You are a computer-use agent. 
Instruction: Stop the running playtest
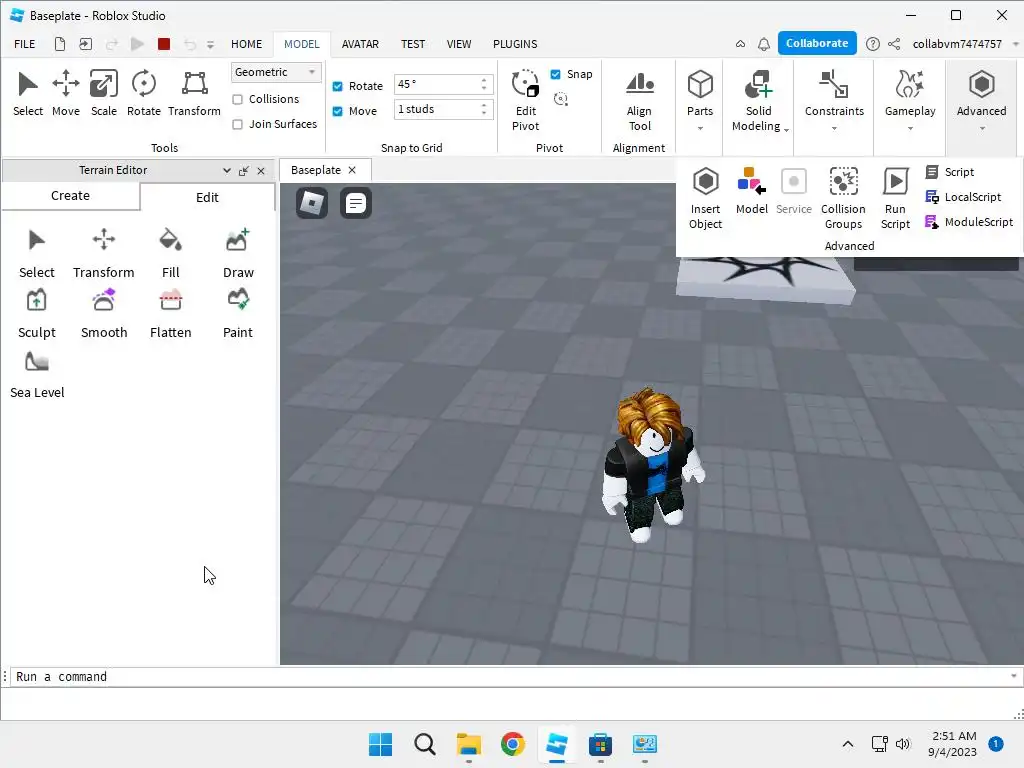click(164, 44)
